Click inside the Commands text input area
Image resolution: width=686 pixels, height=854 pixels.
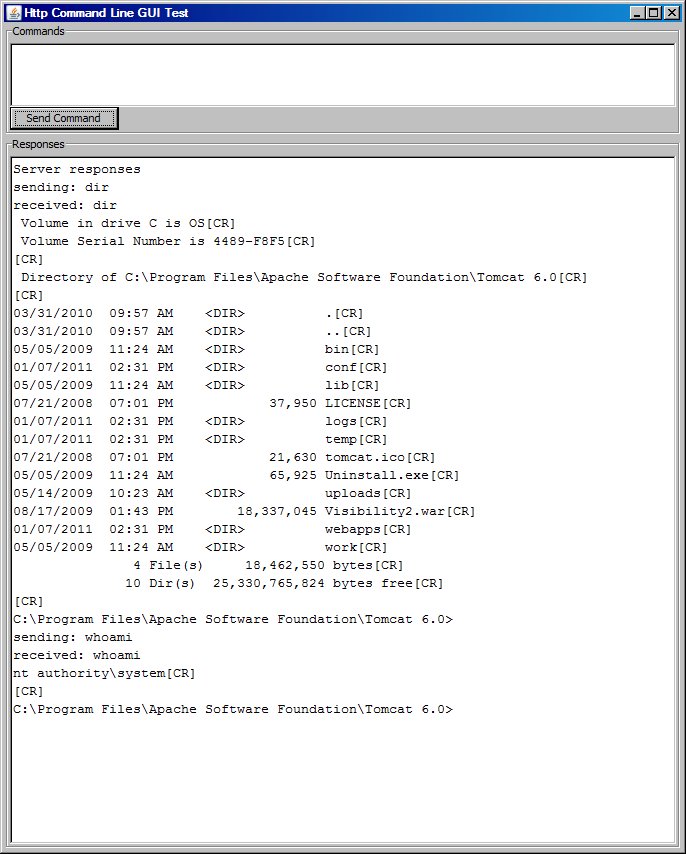click(x=342, y=74)
